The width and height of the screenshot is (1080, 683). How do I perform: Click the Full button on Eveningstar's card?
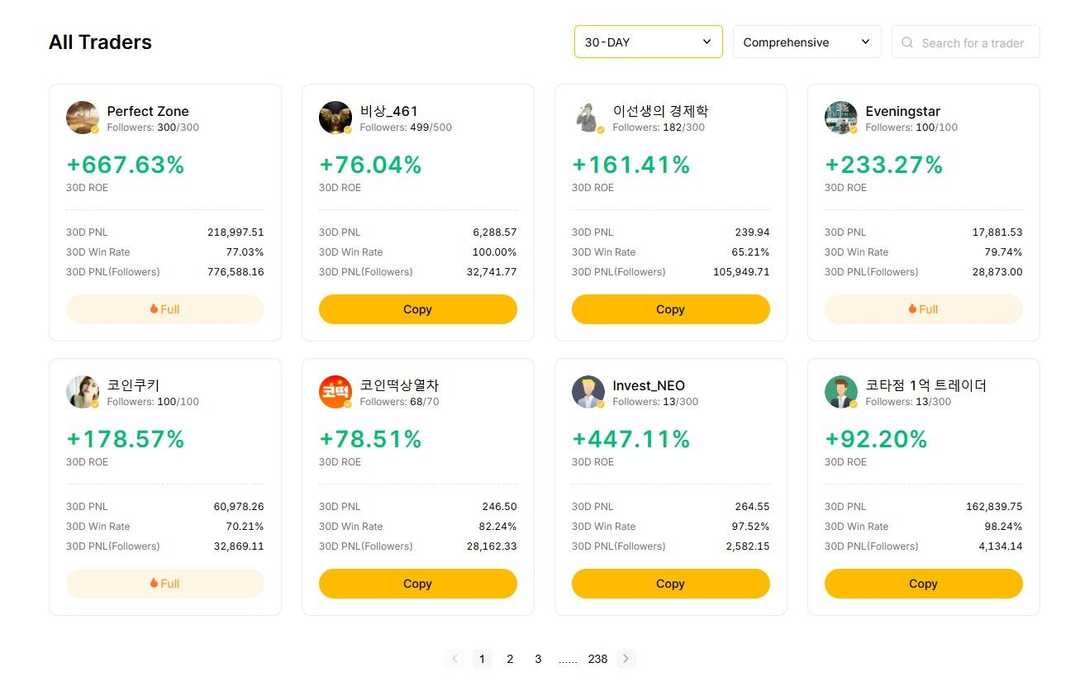923,310
